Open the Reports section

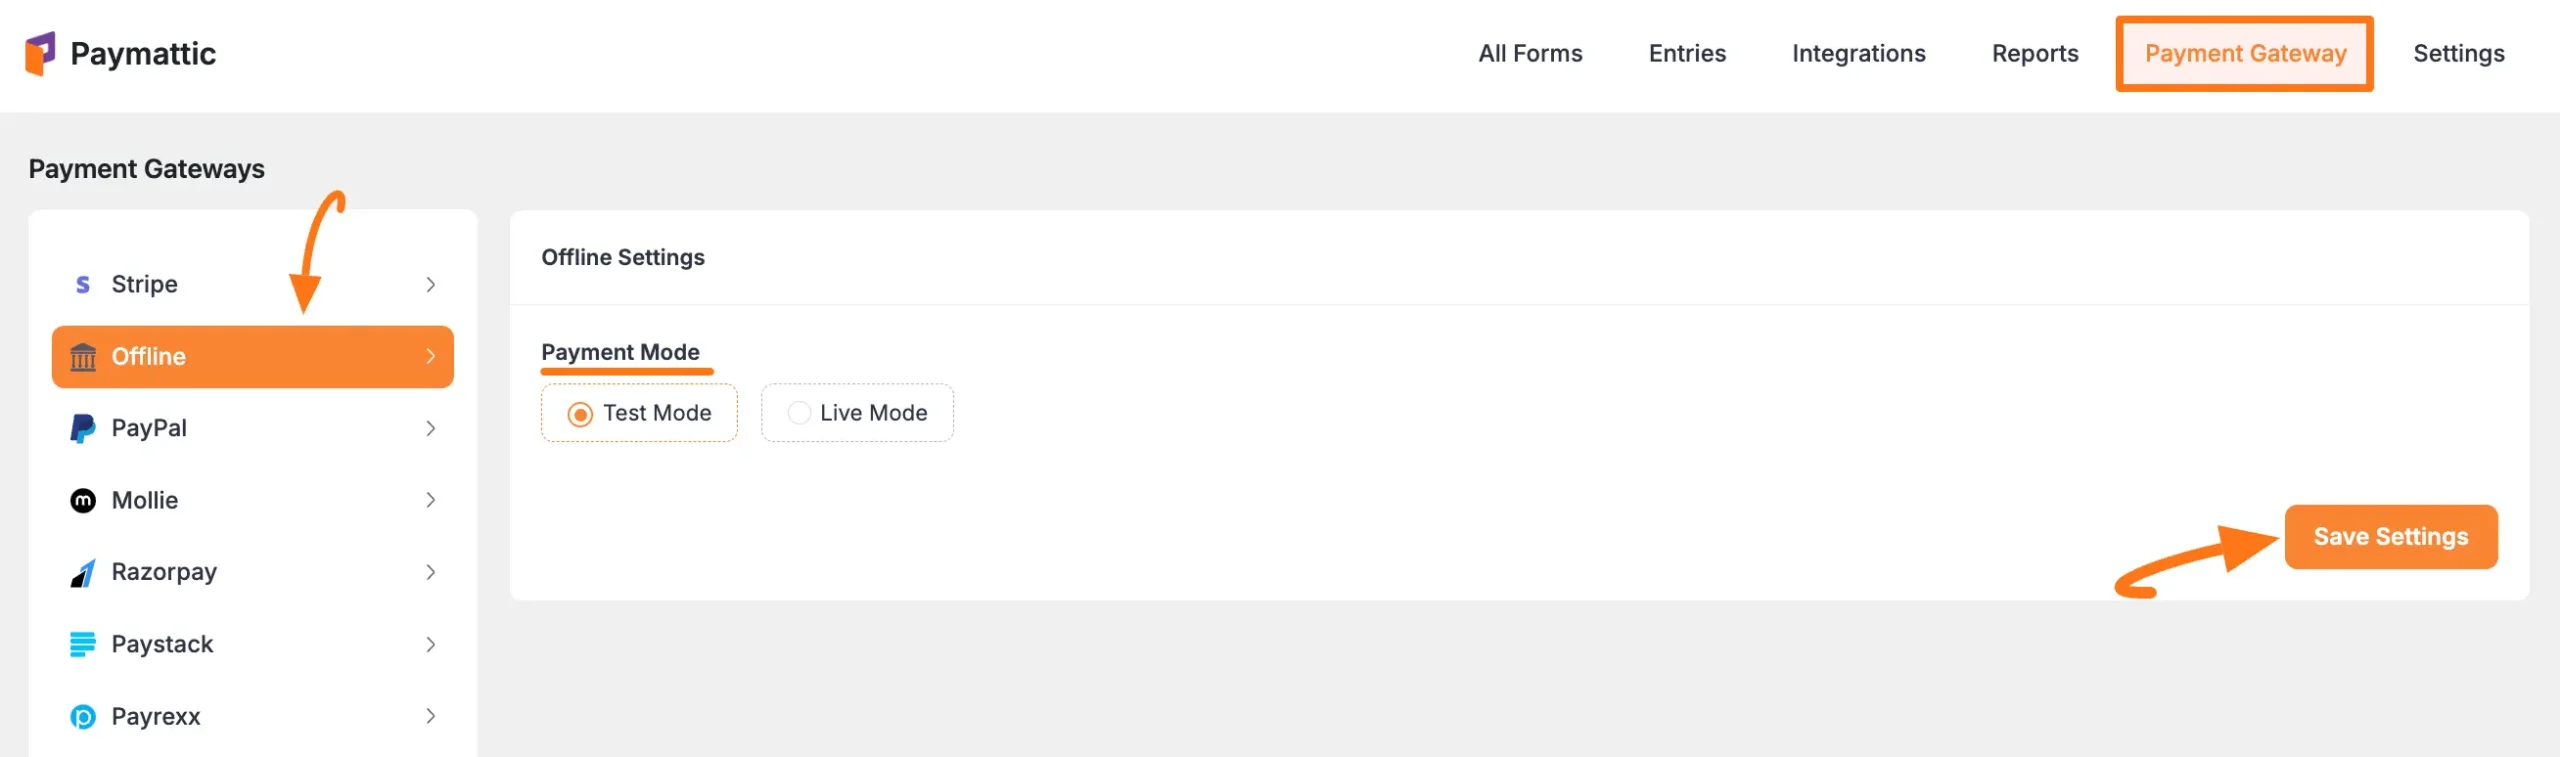[x=2035, y=53]
